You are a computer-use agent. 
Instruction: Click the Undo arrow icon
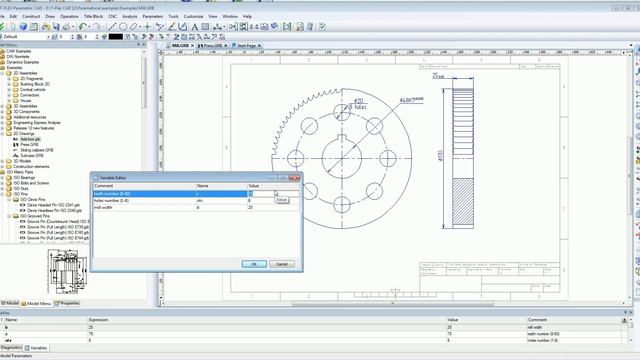83,27
